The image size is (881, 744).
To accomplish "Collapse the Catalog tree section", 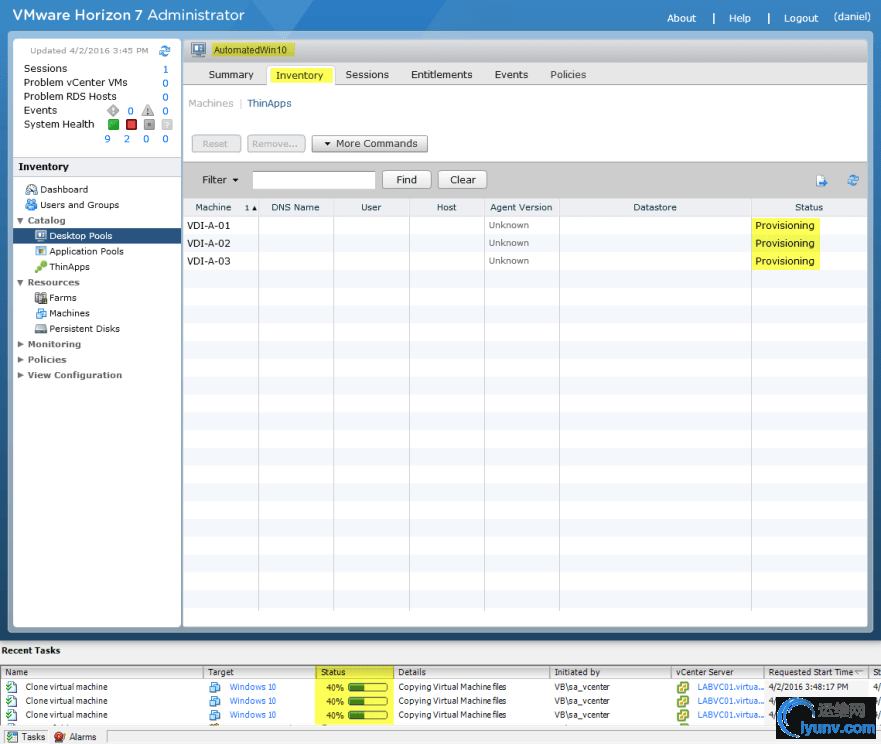I will (x=20, y=220).
